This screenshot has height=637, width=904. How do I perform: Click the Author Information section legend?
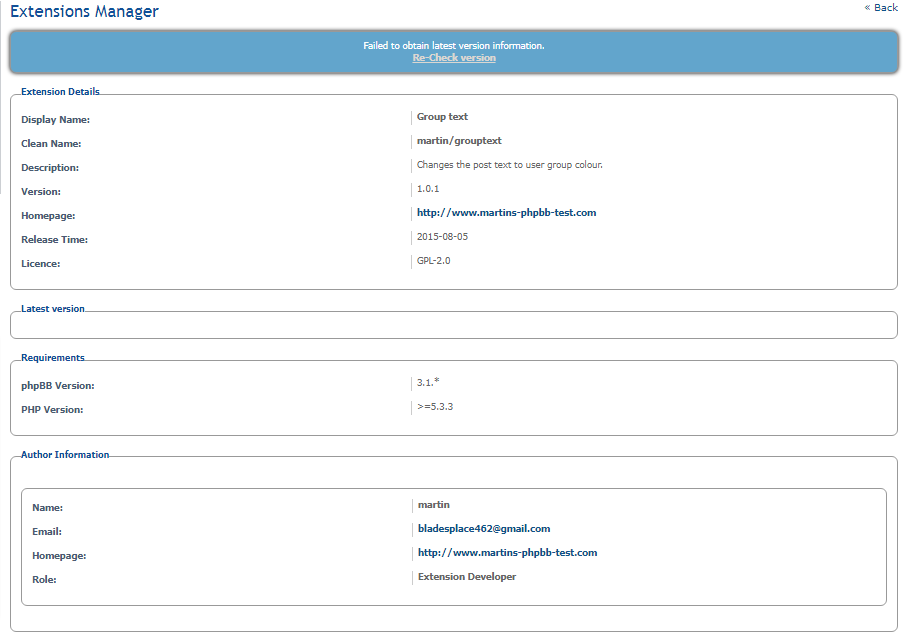[65, 455]
